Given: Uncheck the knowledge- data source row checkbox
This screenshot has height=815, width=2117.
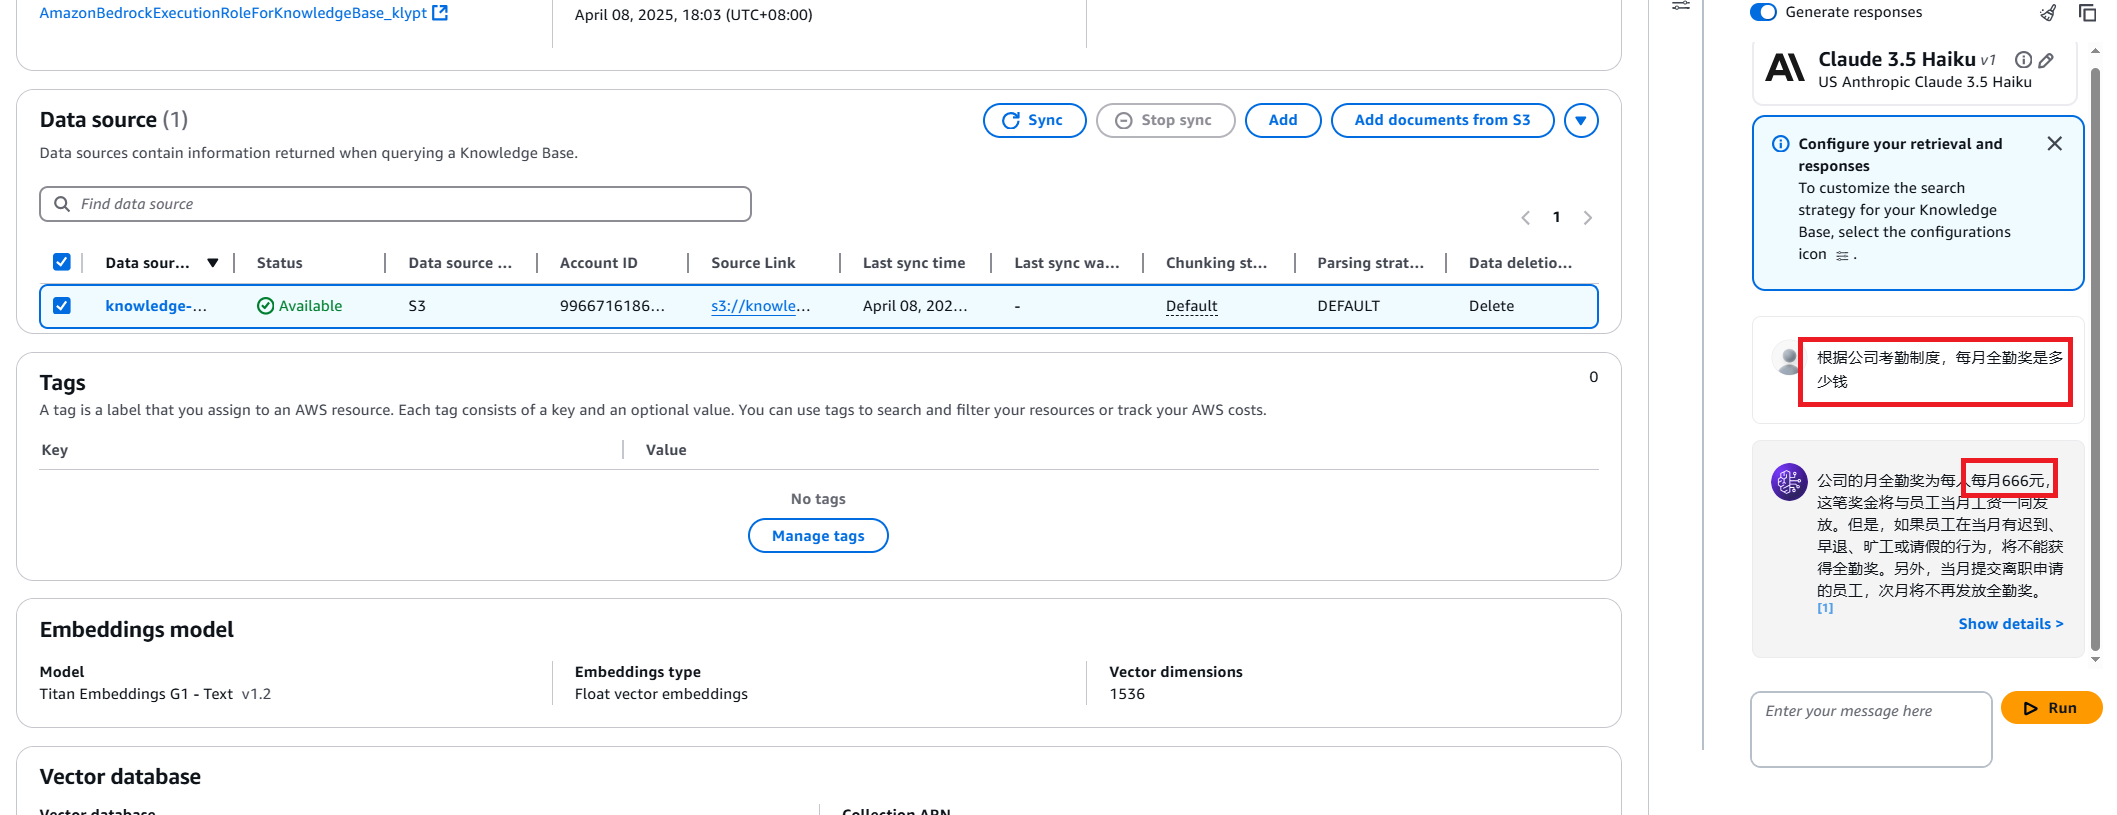Looking at the screenshot, I should tap(62, 306).
